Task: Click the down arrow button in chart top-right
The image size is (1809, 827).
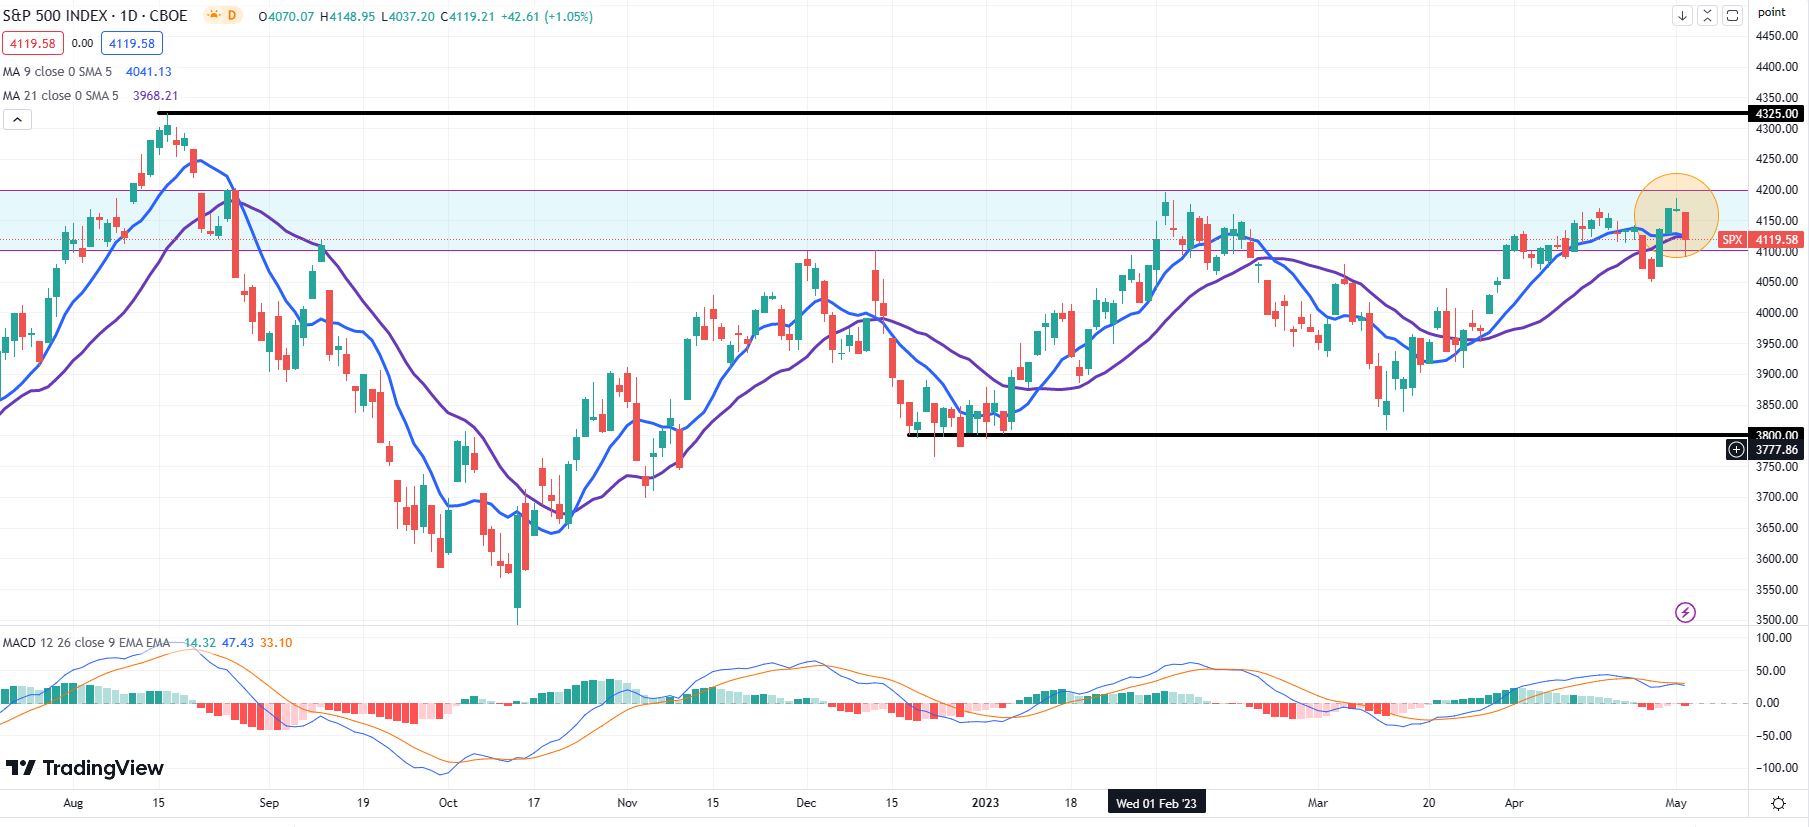Action: 1682,15
